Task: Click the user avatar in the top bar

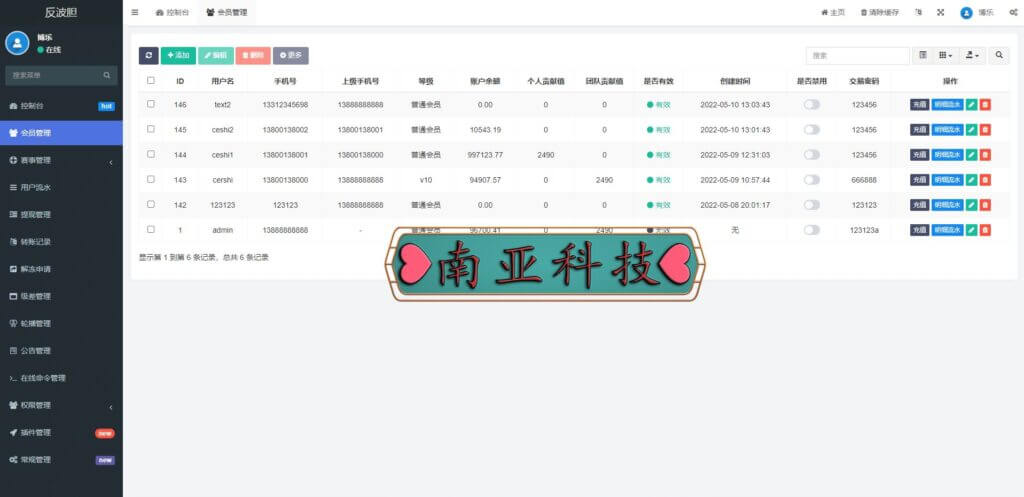Action: (966, 13)
